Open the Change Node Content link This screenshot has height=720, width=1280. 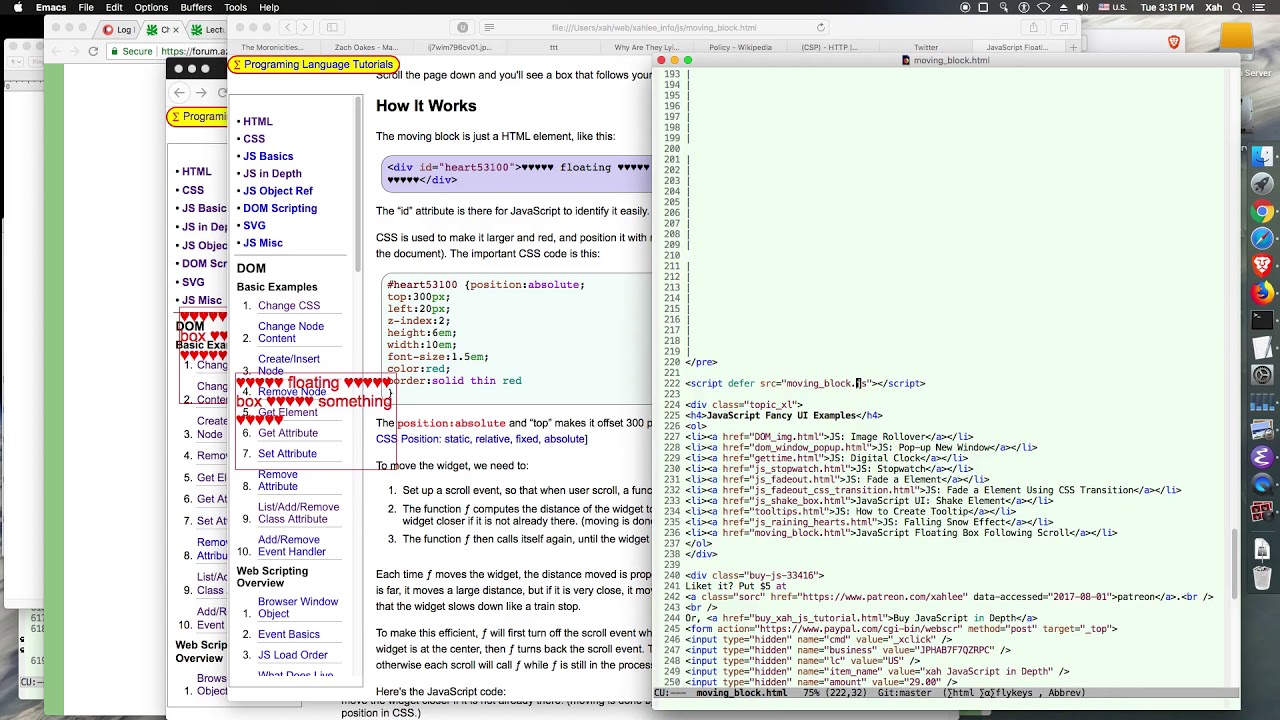(x=291, y=332)
